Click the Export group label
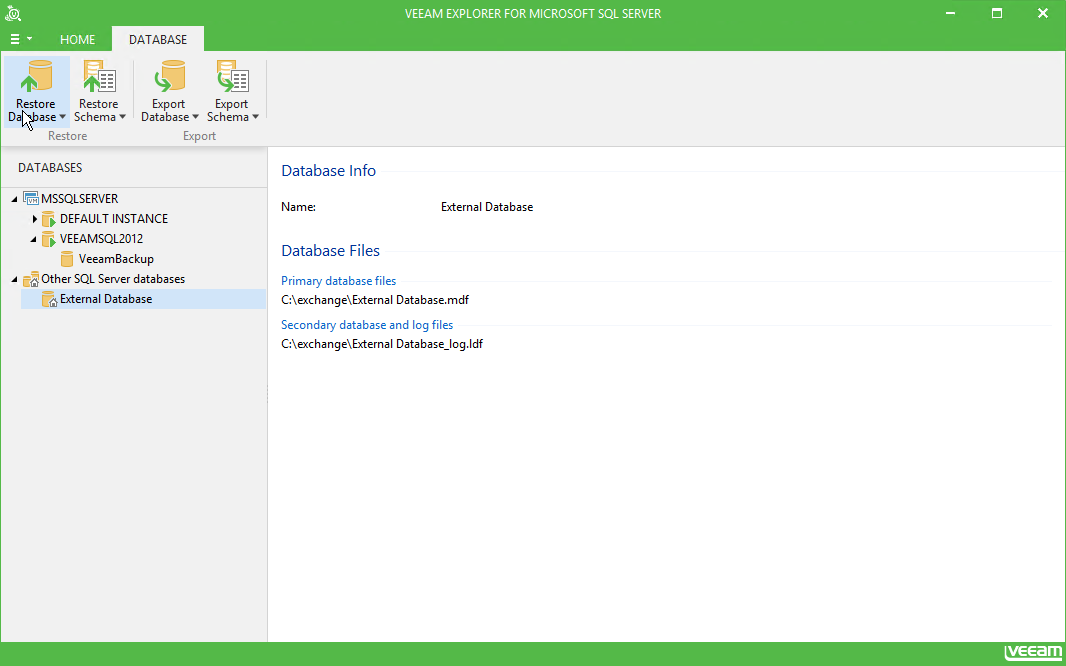1066x666 pixels. point(199,136)
